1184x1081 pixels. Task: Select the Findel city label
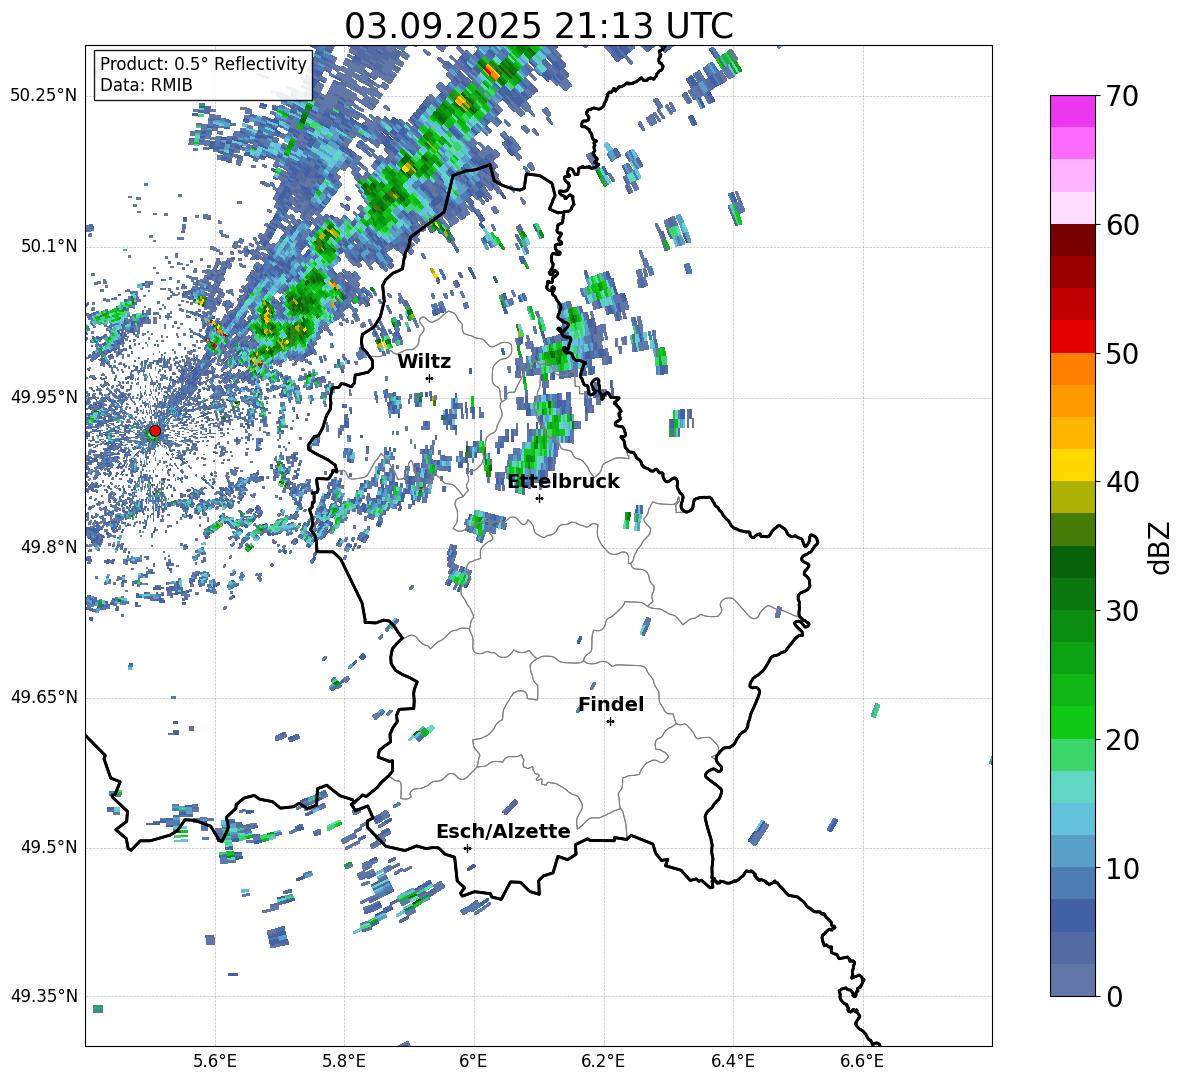[x=611, y=704]
